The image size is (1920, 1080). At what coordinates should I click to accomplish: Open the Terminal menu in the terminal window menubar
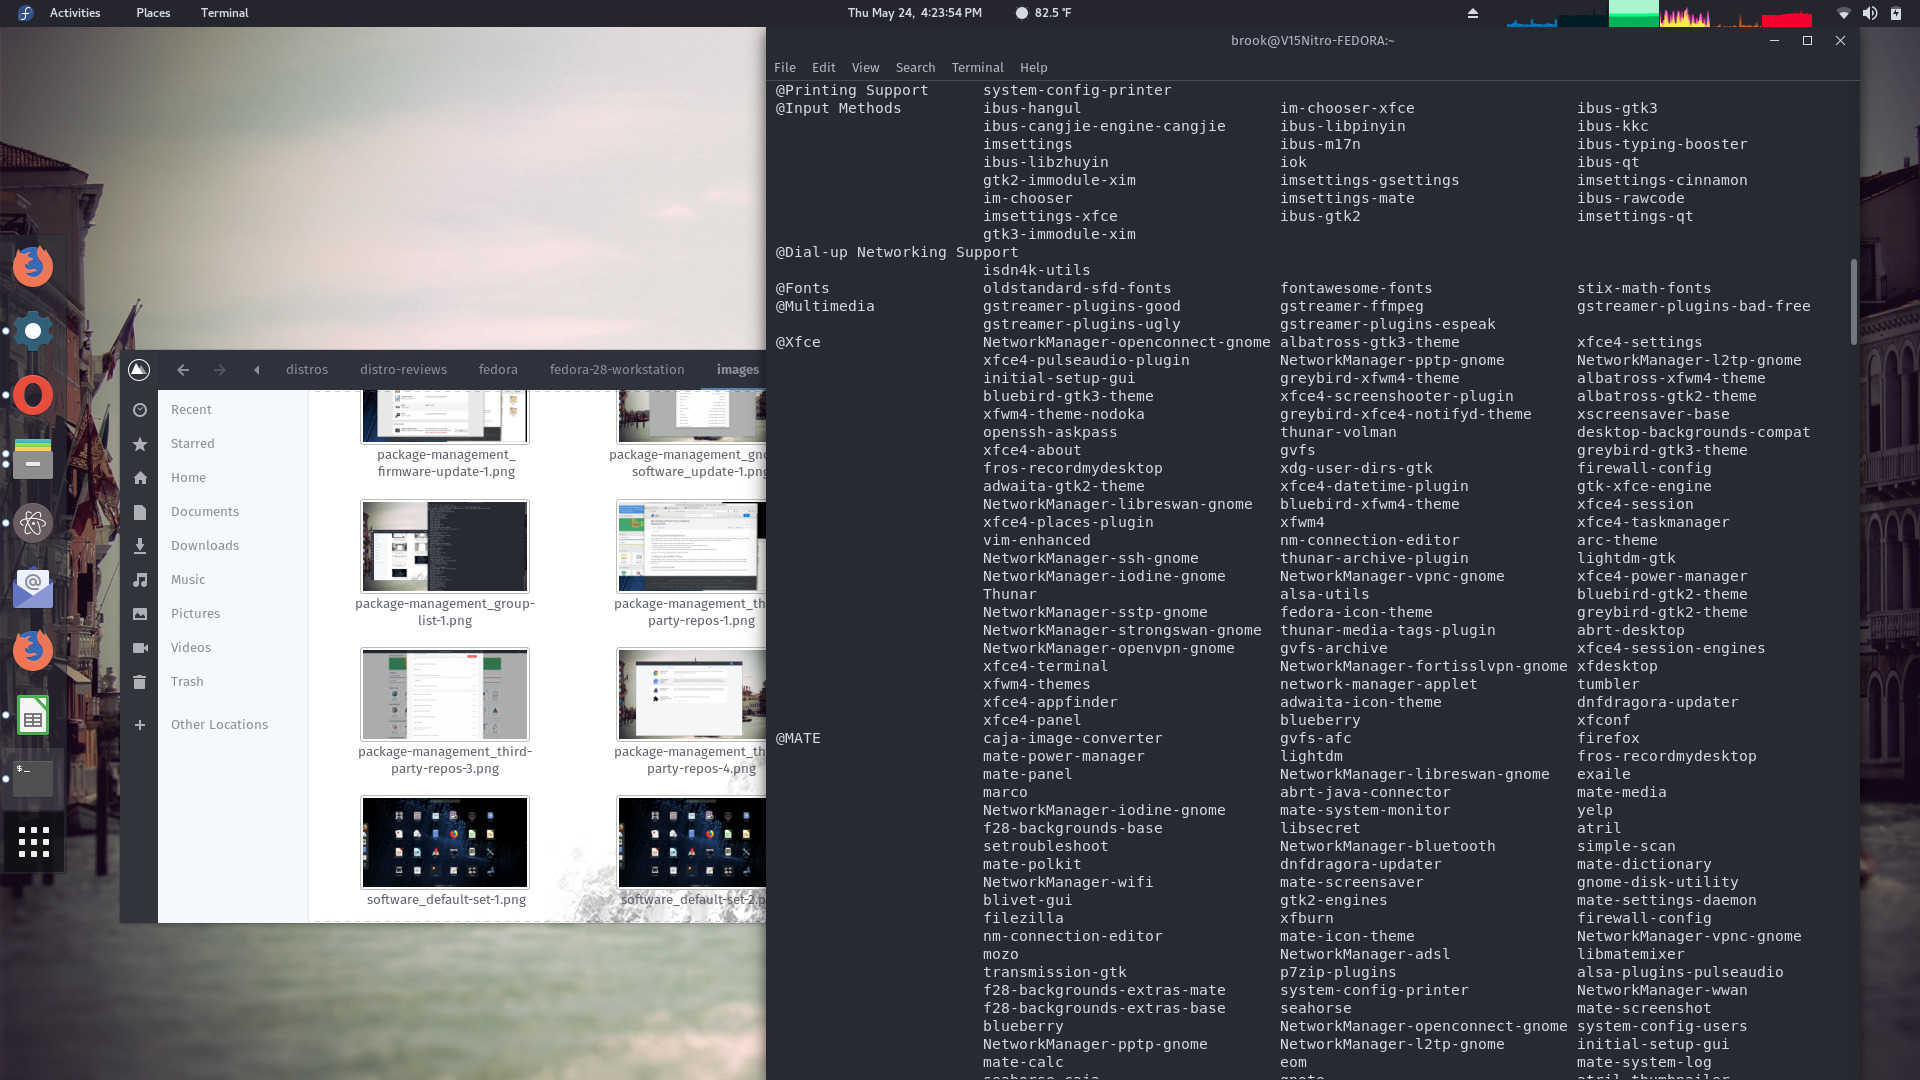(977, 67)
